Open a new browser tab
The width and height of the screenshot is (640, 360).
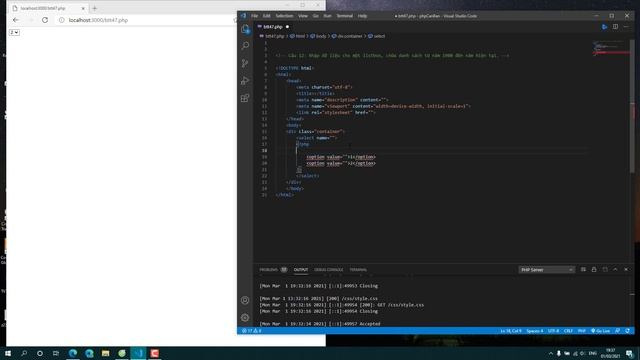(95, 8)
